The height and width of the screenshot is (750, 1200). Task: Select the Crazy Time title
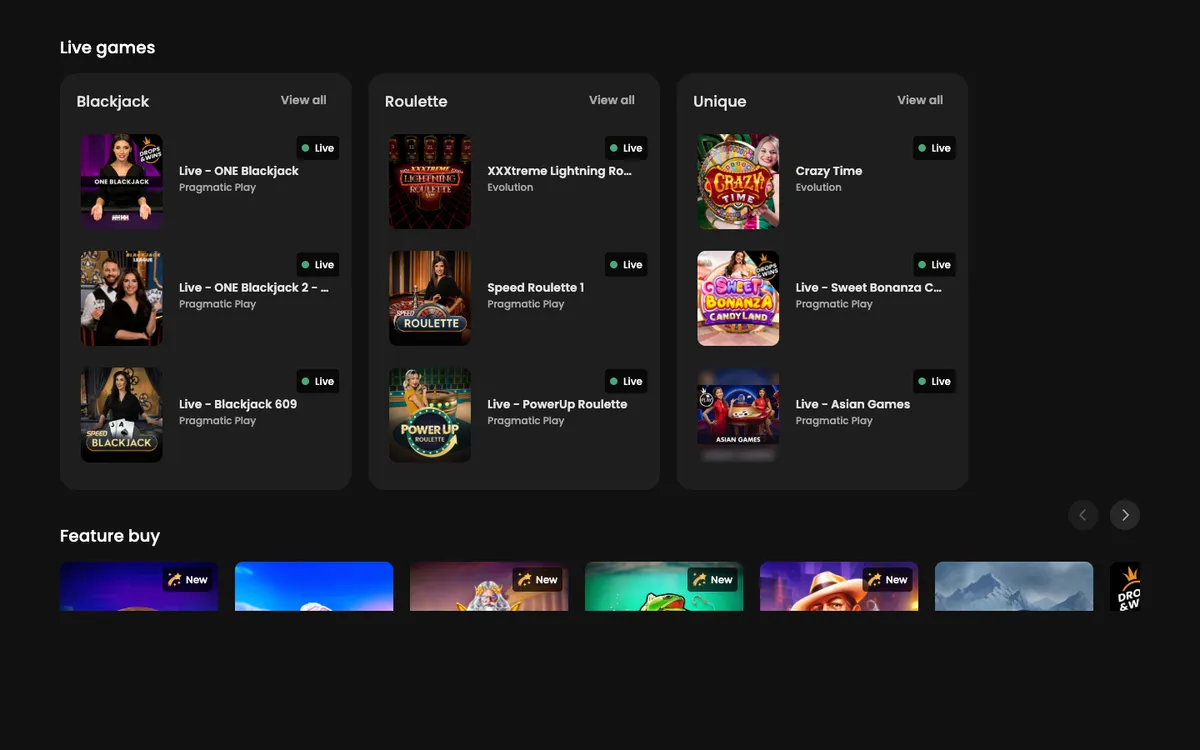829,171
